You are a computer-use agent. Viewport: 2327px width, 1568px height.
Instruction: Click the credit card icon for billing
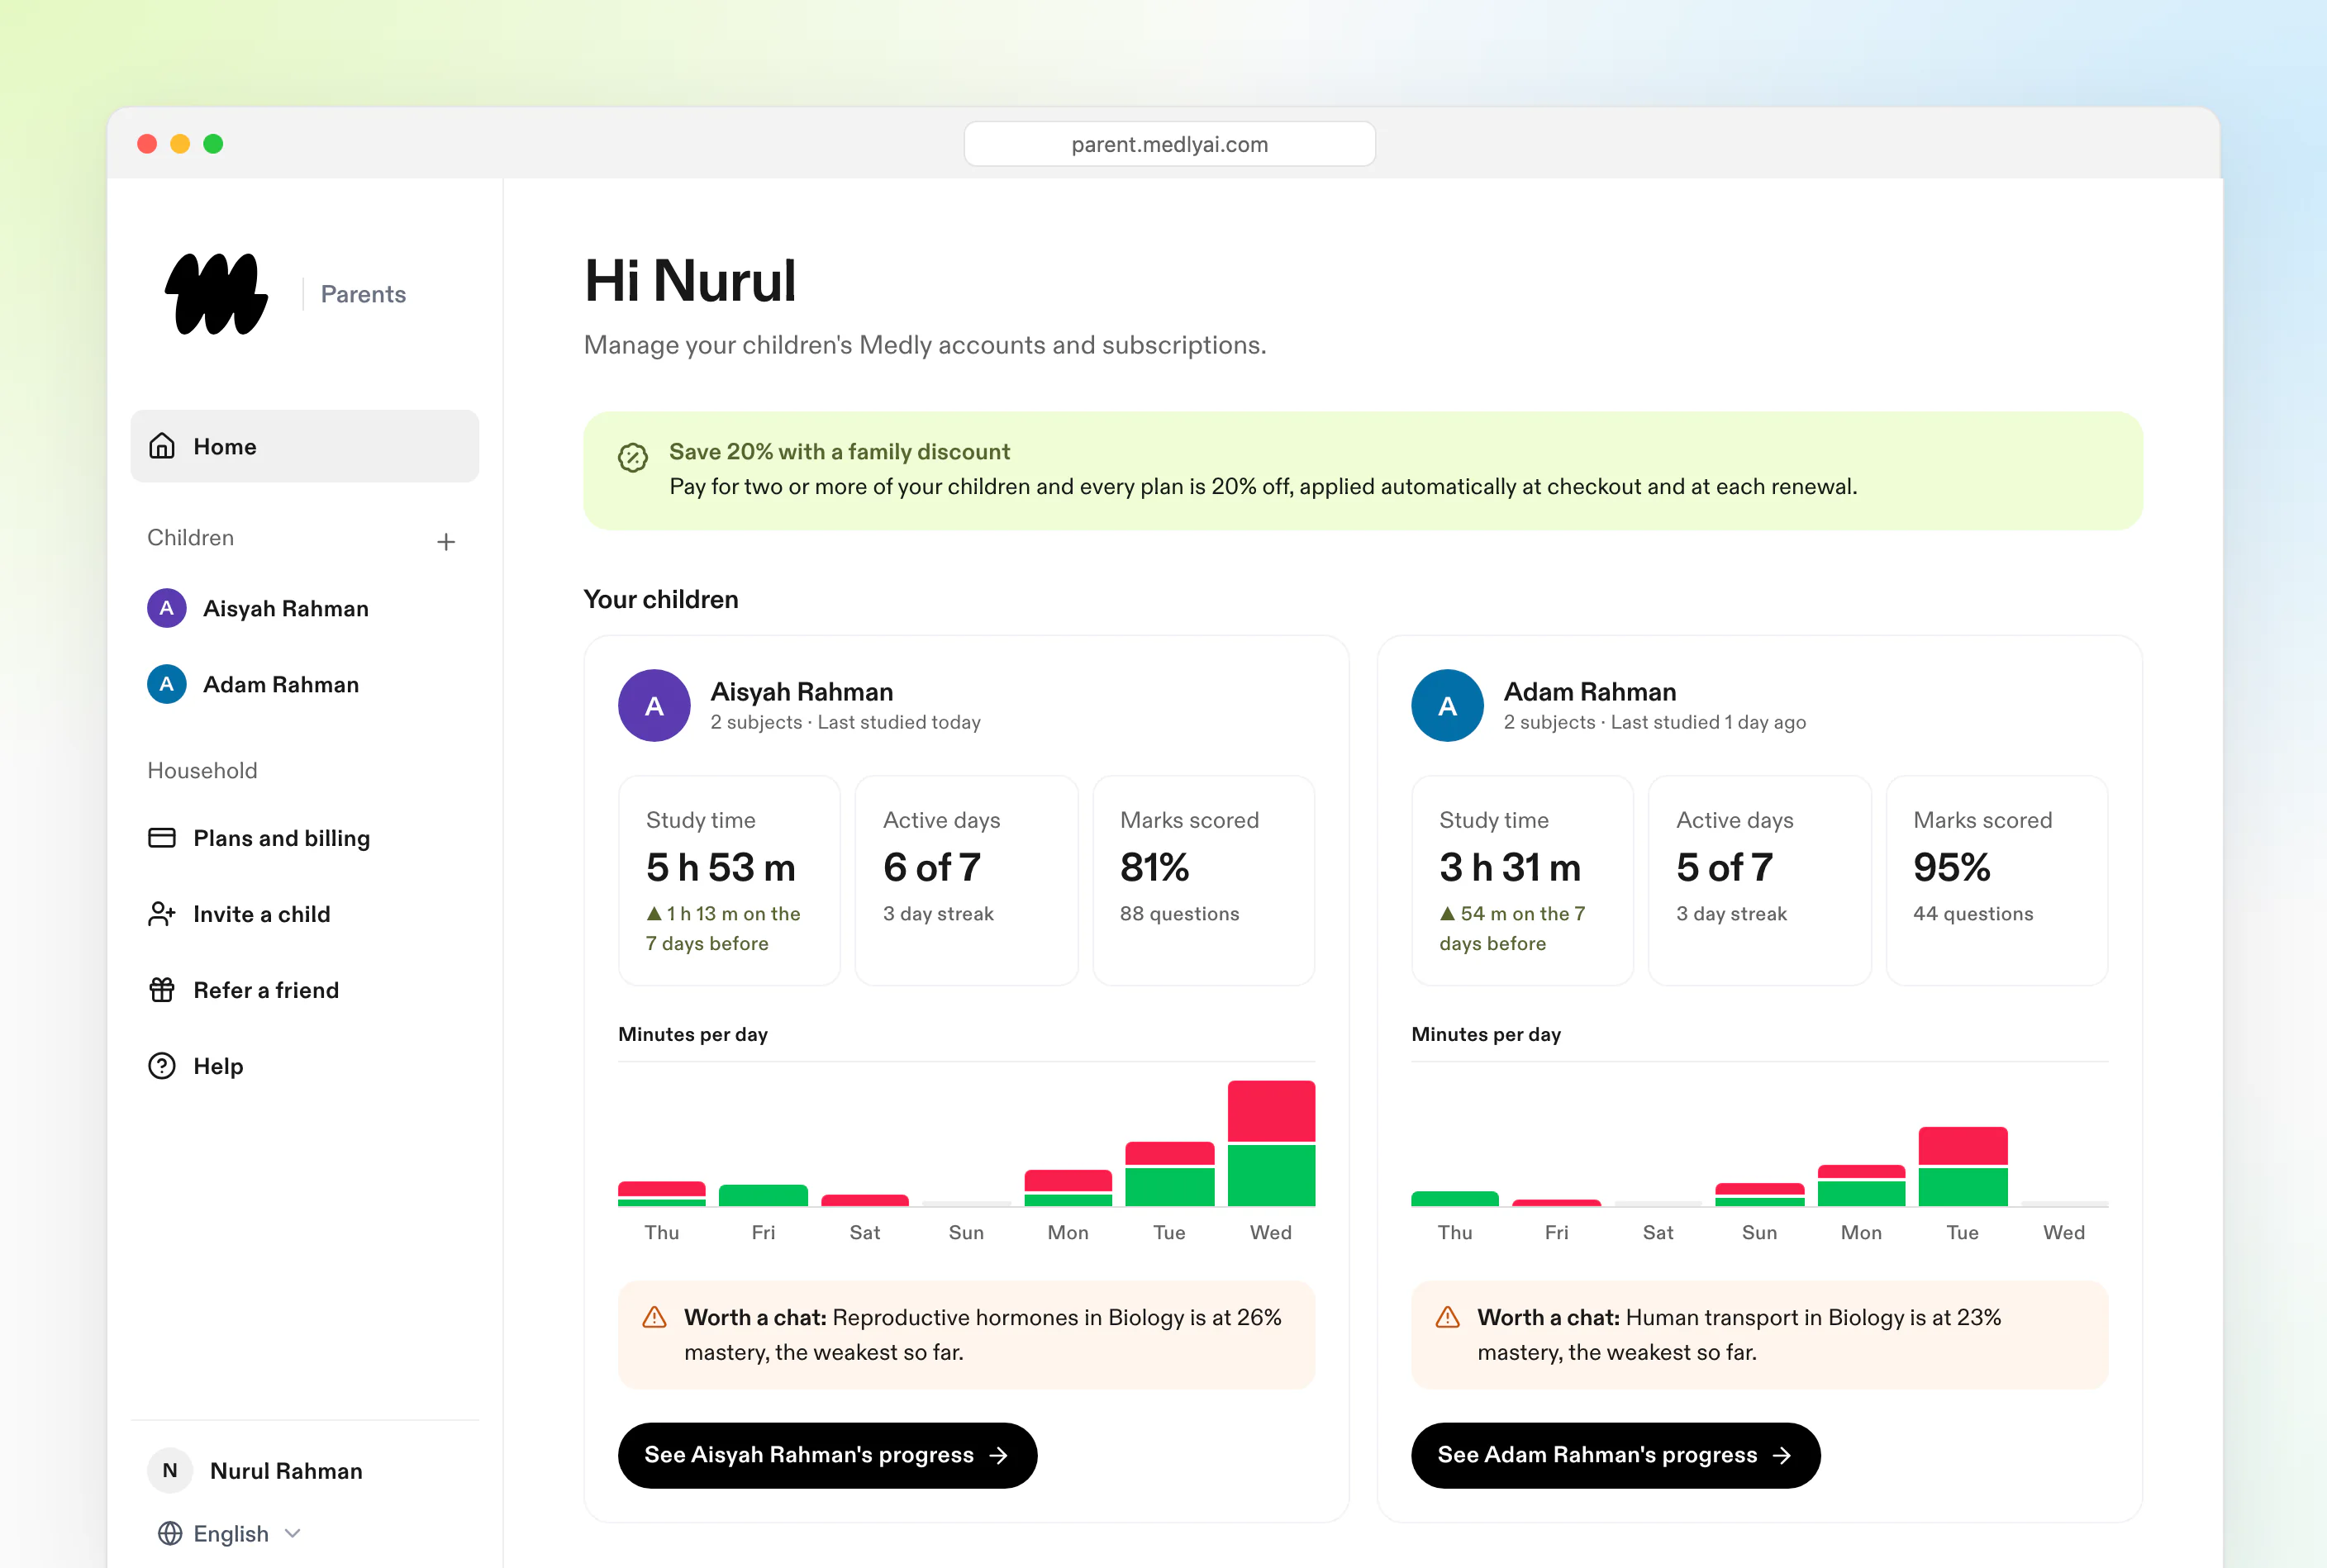click(162, 838)
